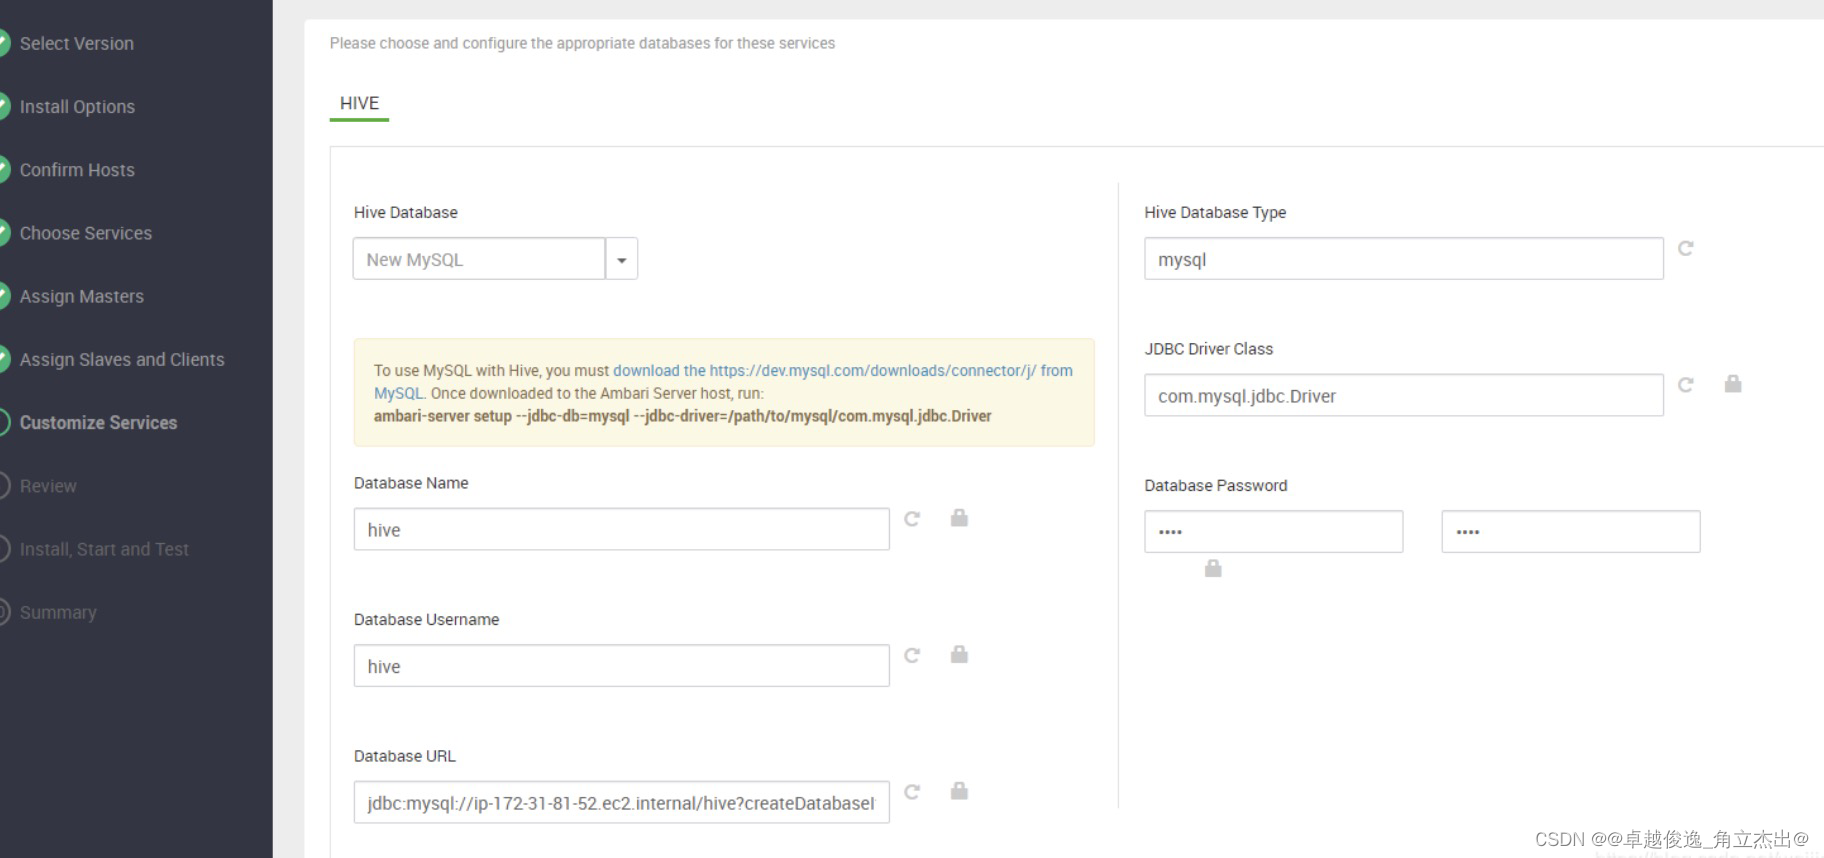Click the Database Password label
Viewport: 1824px width, 858px height.
[1216, 485]
